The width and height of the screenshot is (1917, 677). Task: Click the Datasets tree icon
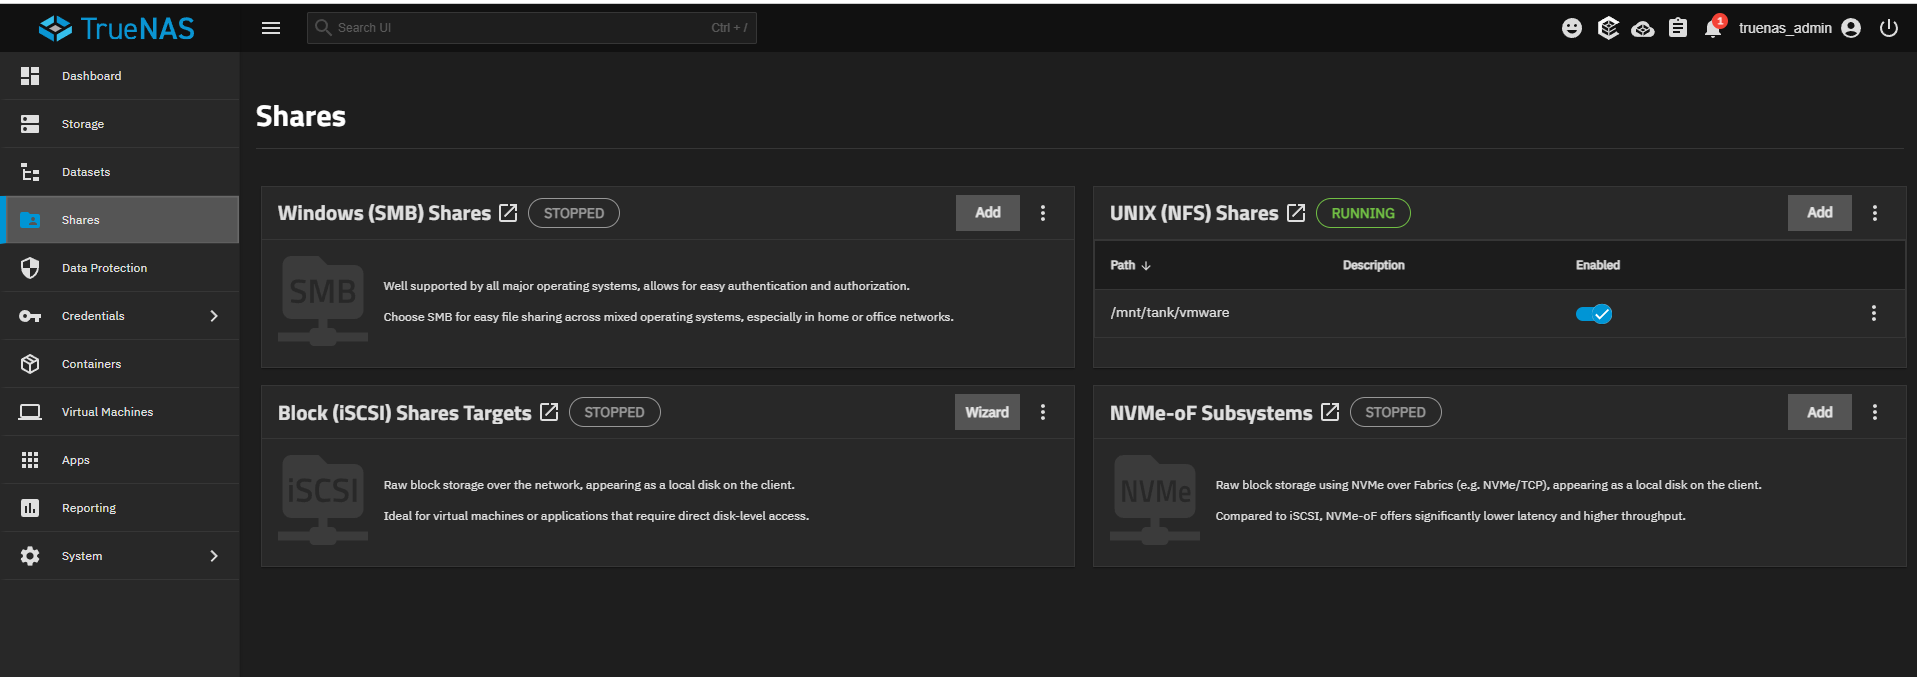[x=30, y=172]
